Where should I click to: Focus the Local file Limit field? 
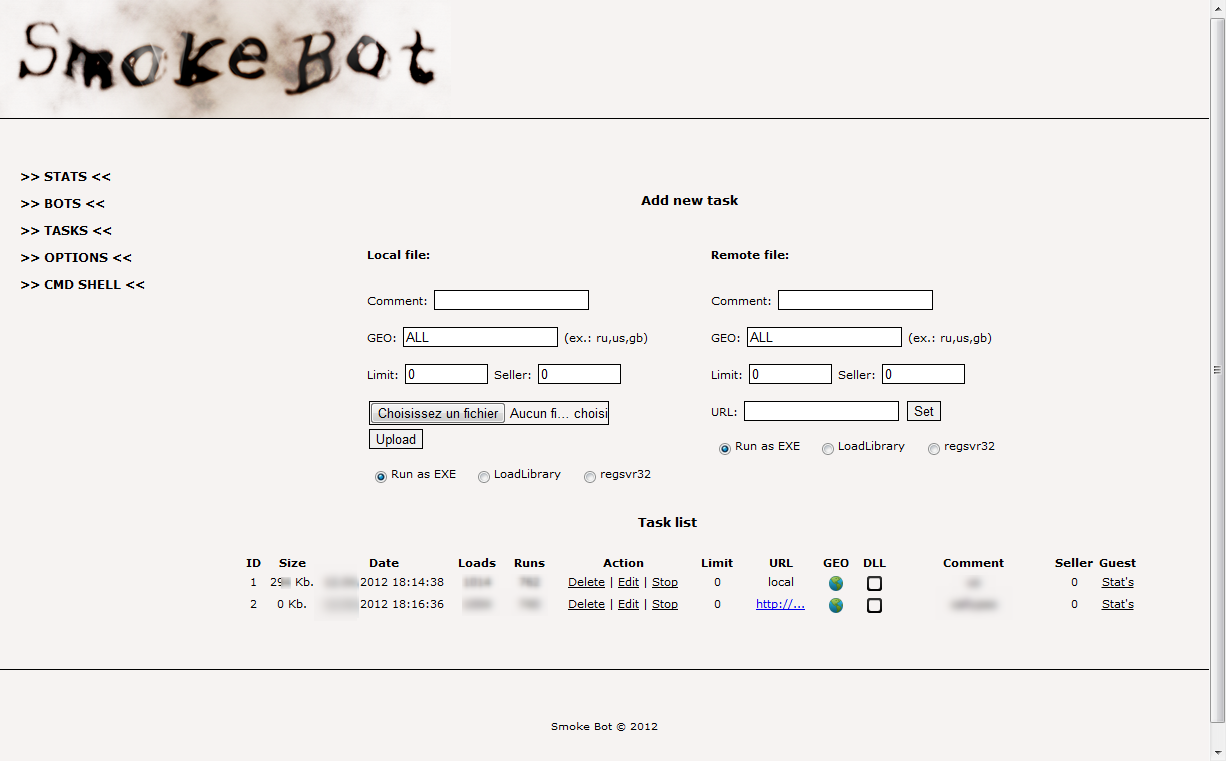click(x=446, y=374)
